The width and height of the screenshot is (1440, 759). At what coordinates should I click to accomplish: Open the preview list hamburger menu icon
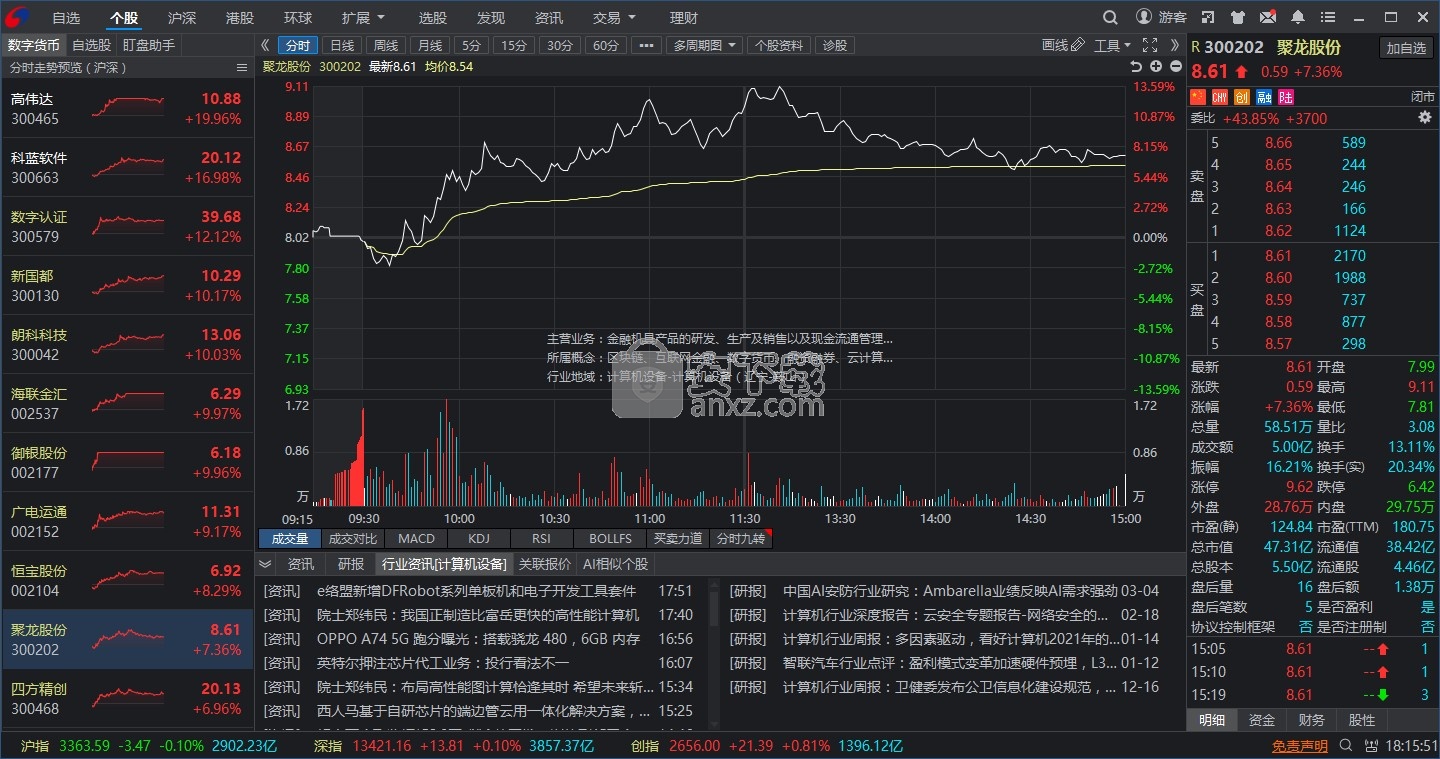(241, 67)
